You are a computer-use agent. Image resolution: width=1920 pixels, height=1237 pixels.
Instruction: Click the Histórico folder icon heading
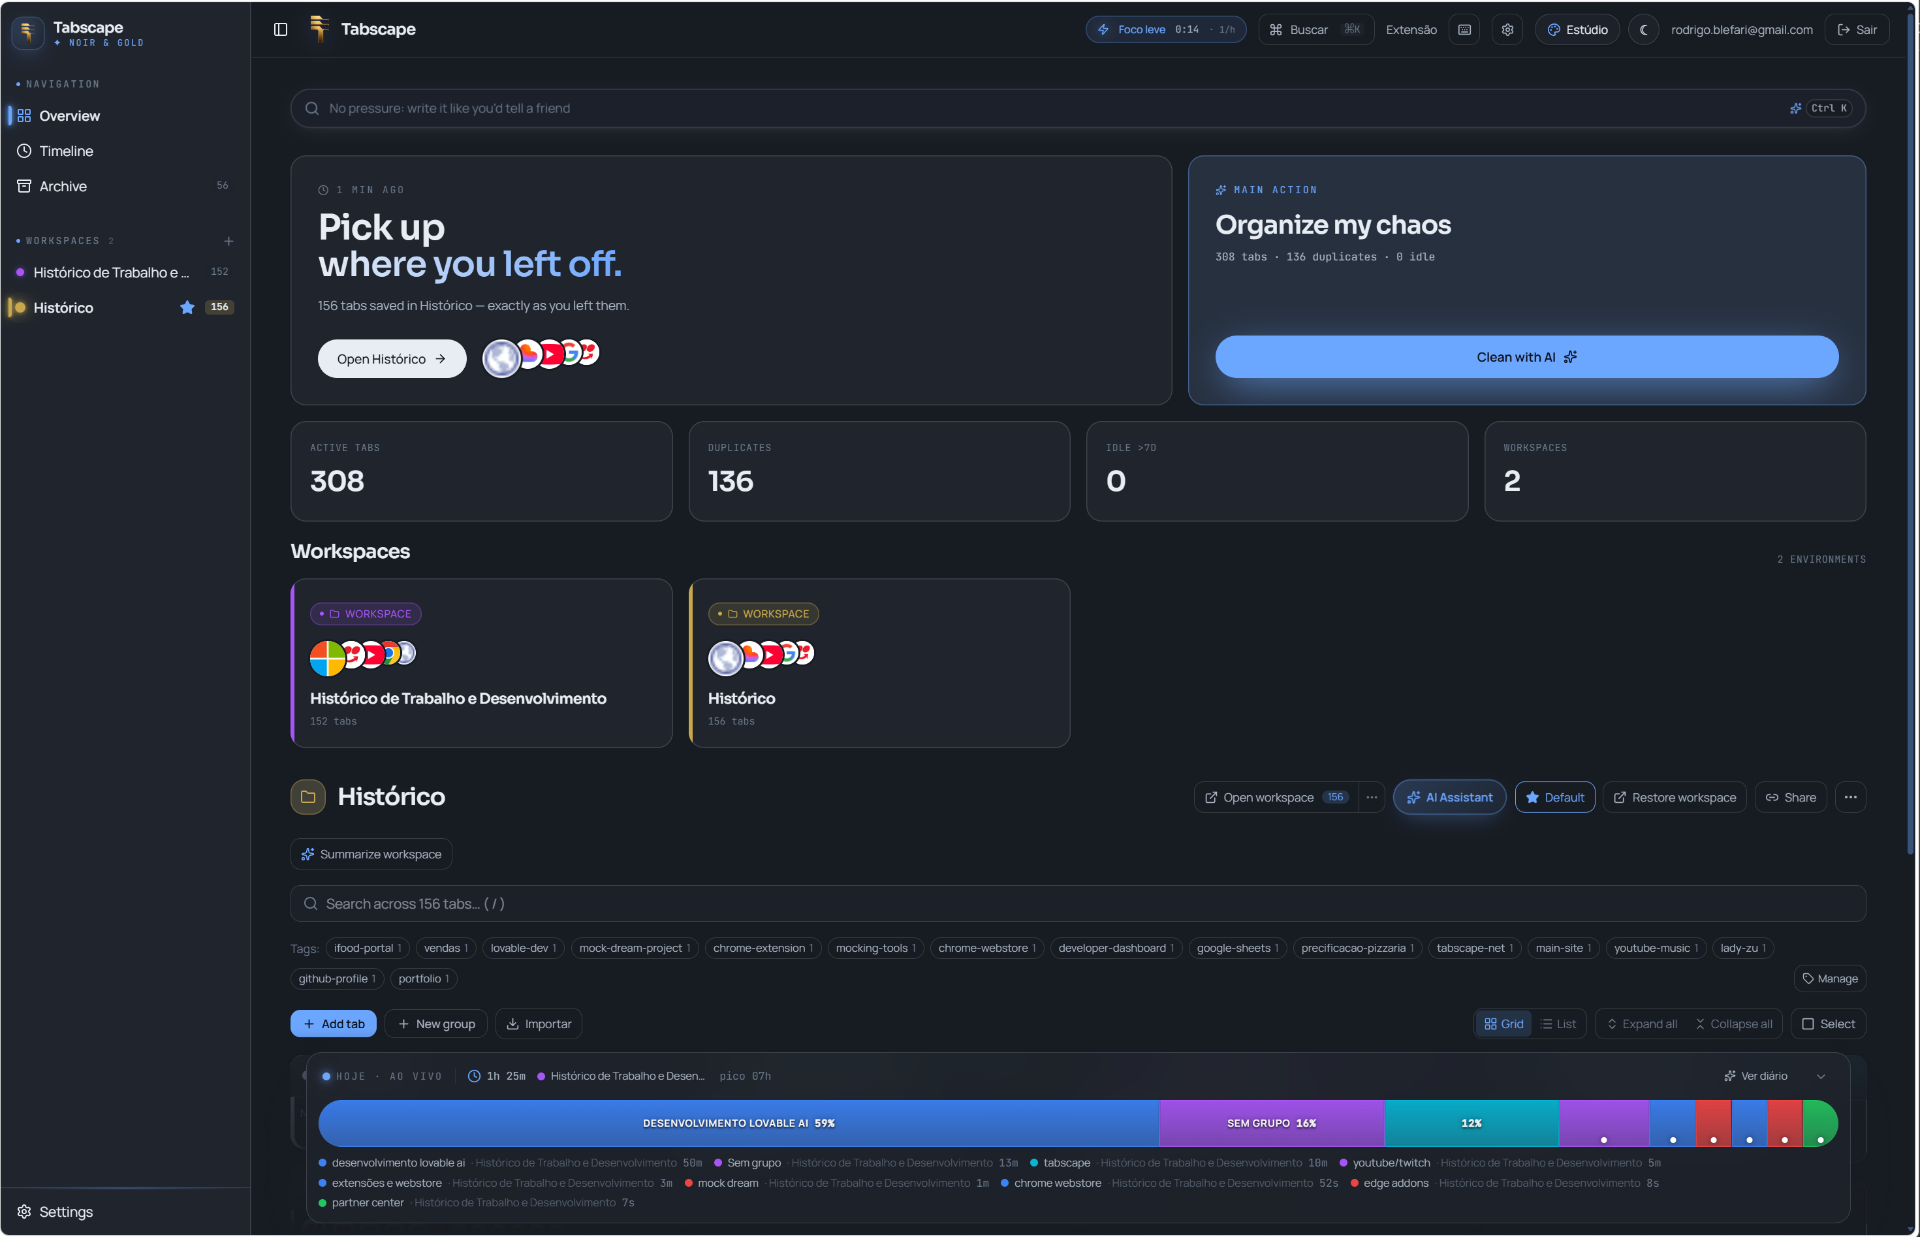(308, 797)
